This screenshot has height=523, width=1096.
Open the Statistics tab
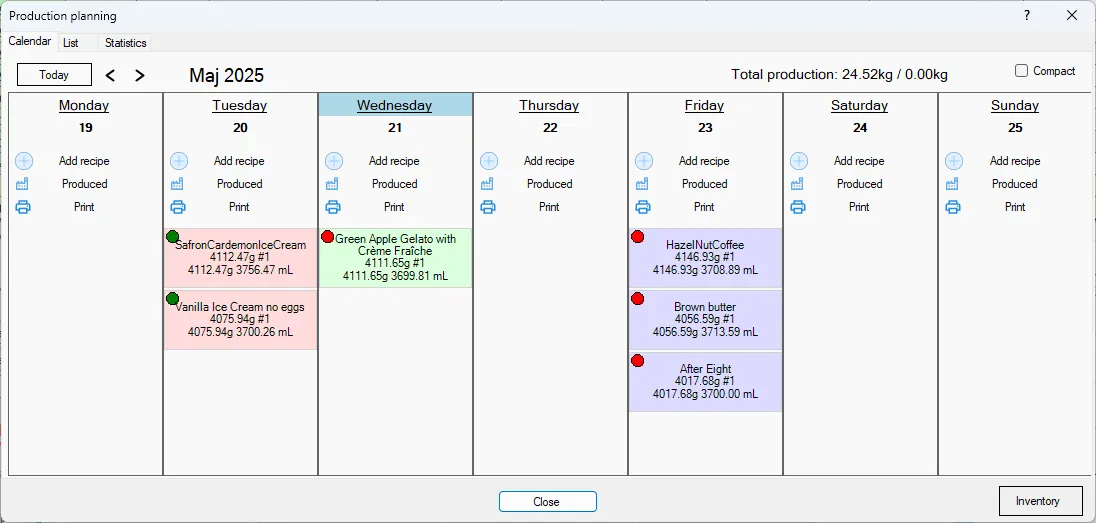click(126, 43)
